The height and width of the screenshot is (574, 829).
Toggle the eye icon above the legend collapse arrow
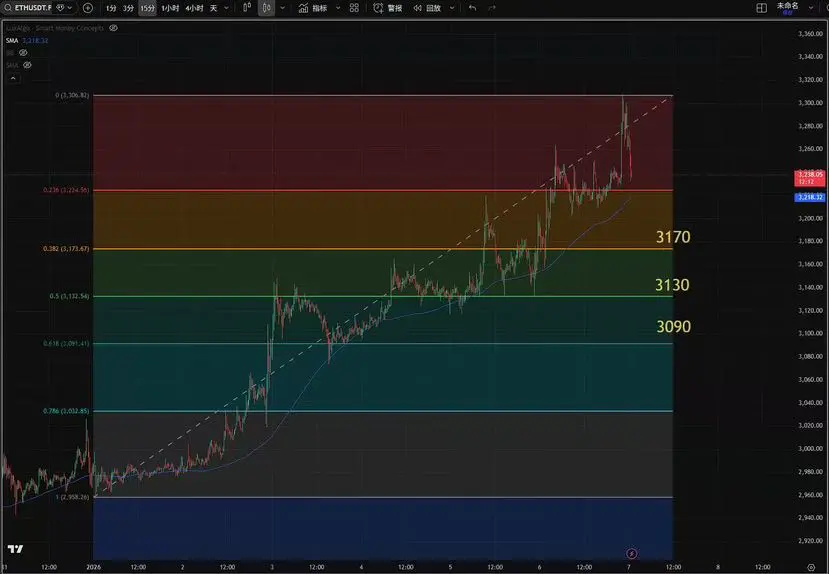coord(27,65)
